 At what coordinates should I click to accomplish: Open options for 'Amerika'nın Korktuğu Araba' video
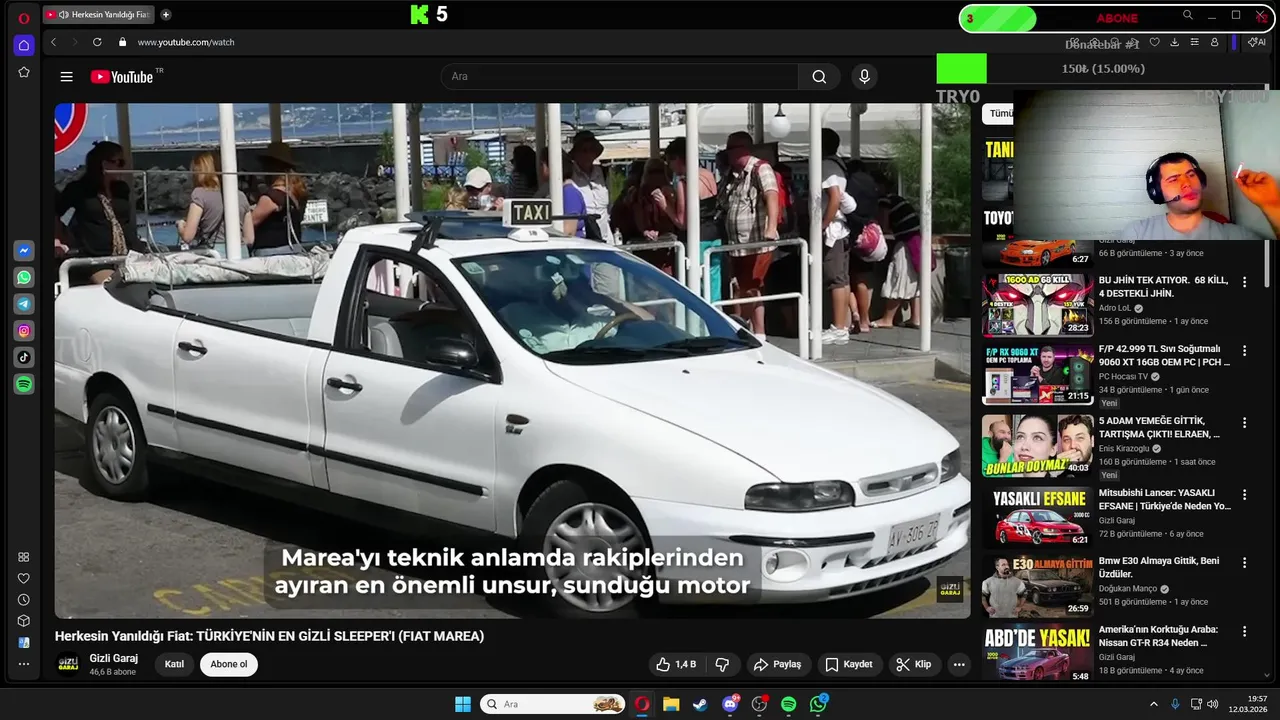[1245, 632]
